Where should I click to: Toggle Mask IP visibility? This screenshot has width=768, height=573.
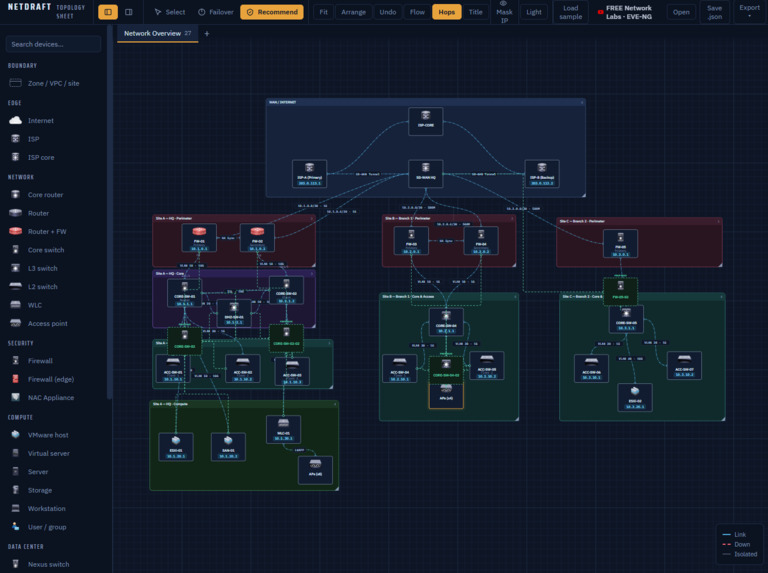[504, 12]
